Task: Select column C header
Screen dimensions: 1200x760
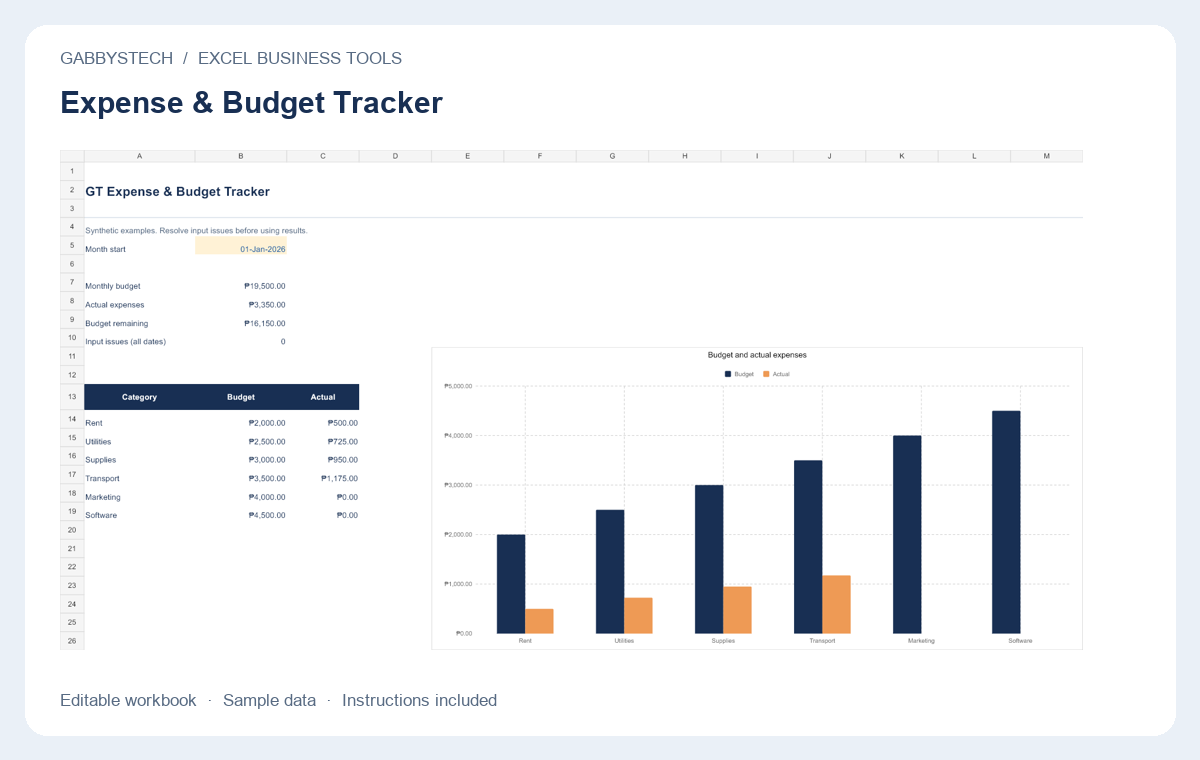Action: click(323, 156)
